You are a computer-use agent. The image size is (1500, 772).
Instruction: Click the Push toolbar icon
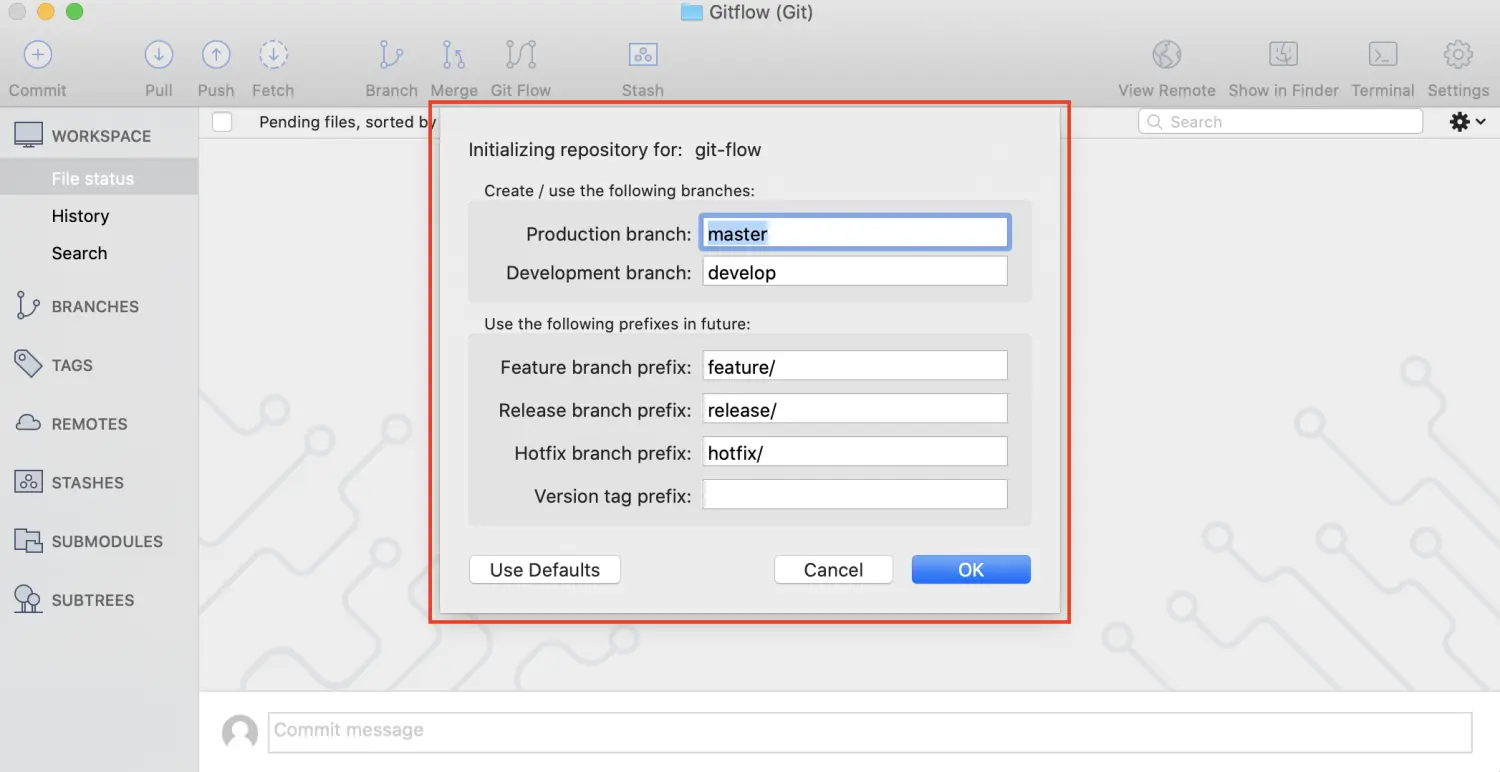(x=216, y=55)
